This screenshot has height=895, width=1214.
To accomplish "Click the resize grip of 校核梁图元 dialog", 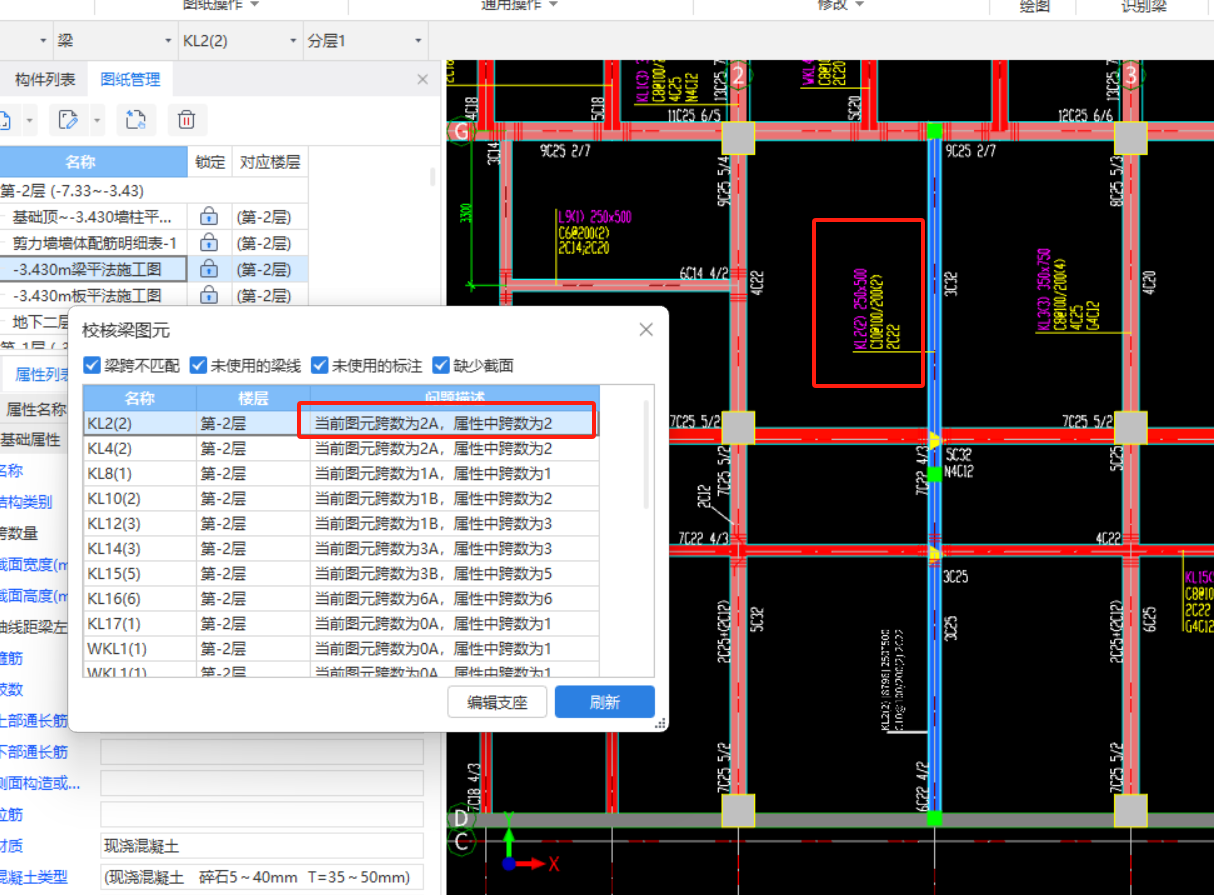I will pos(660,724).
